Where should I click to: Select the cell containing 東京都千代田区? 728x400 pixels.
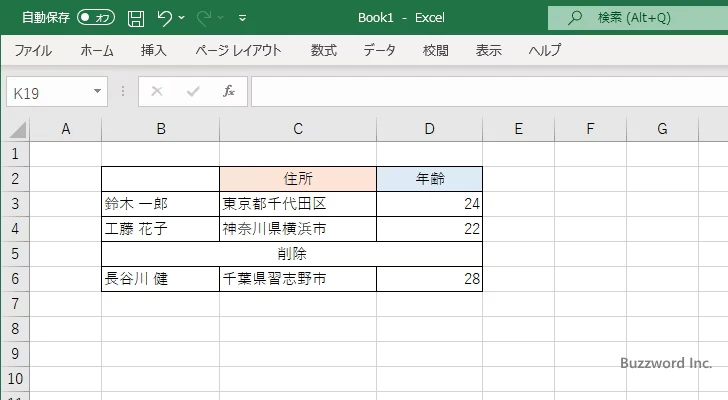click(298, 204)
